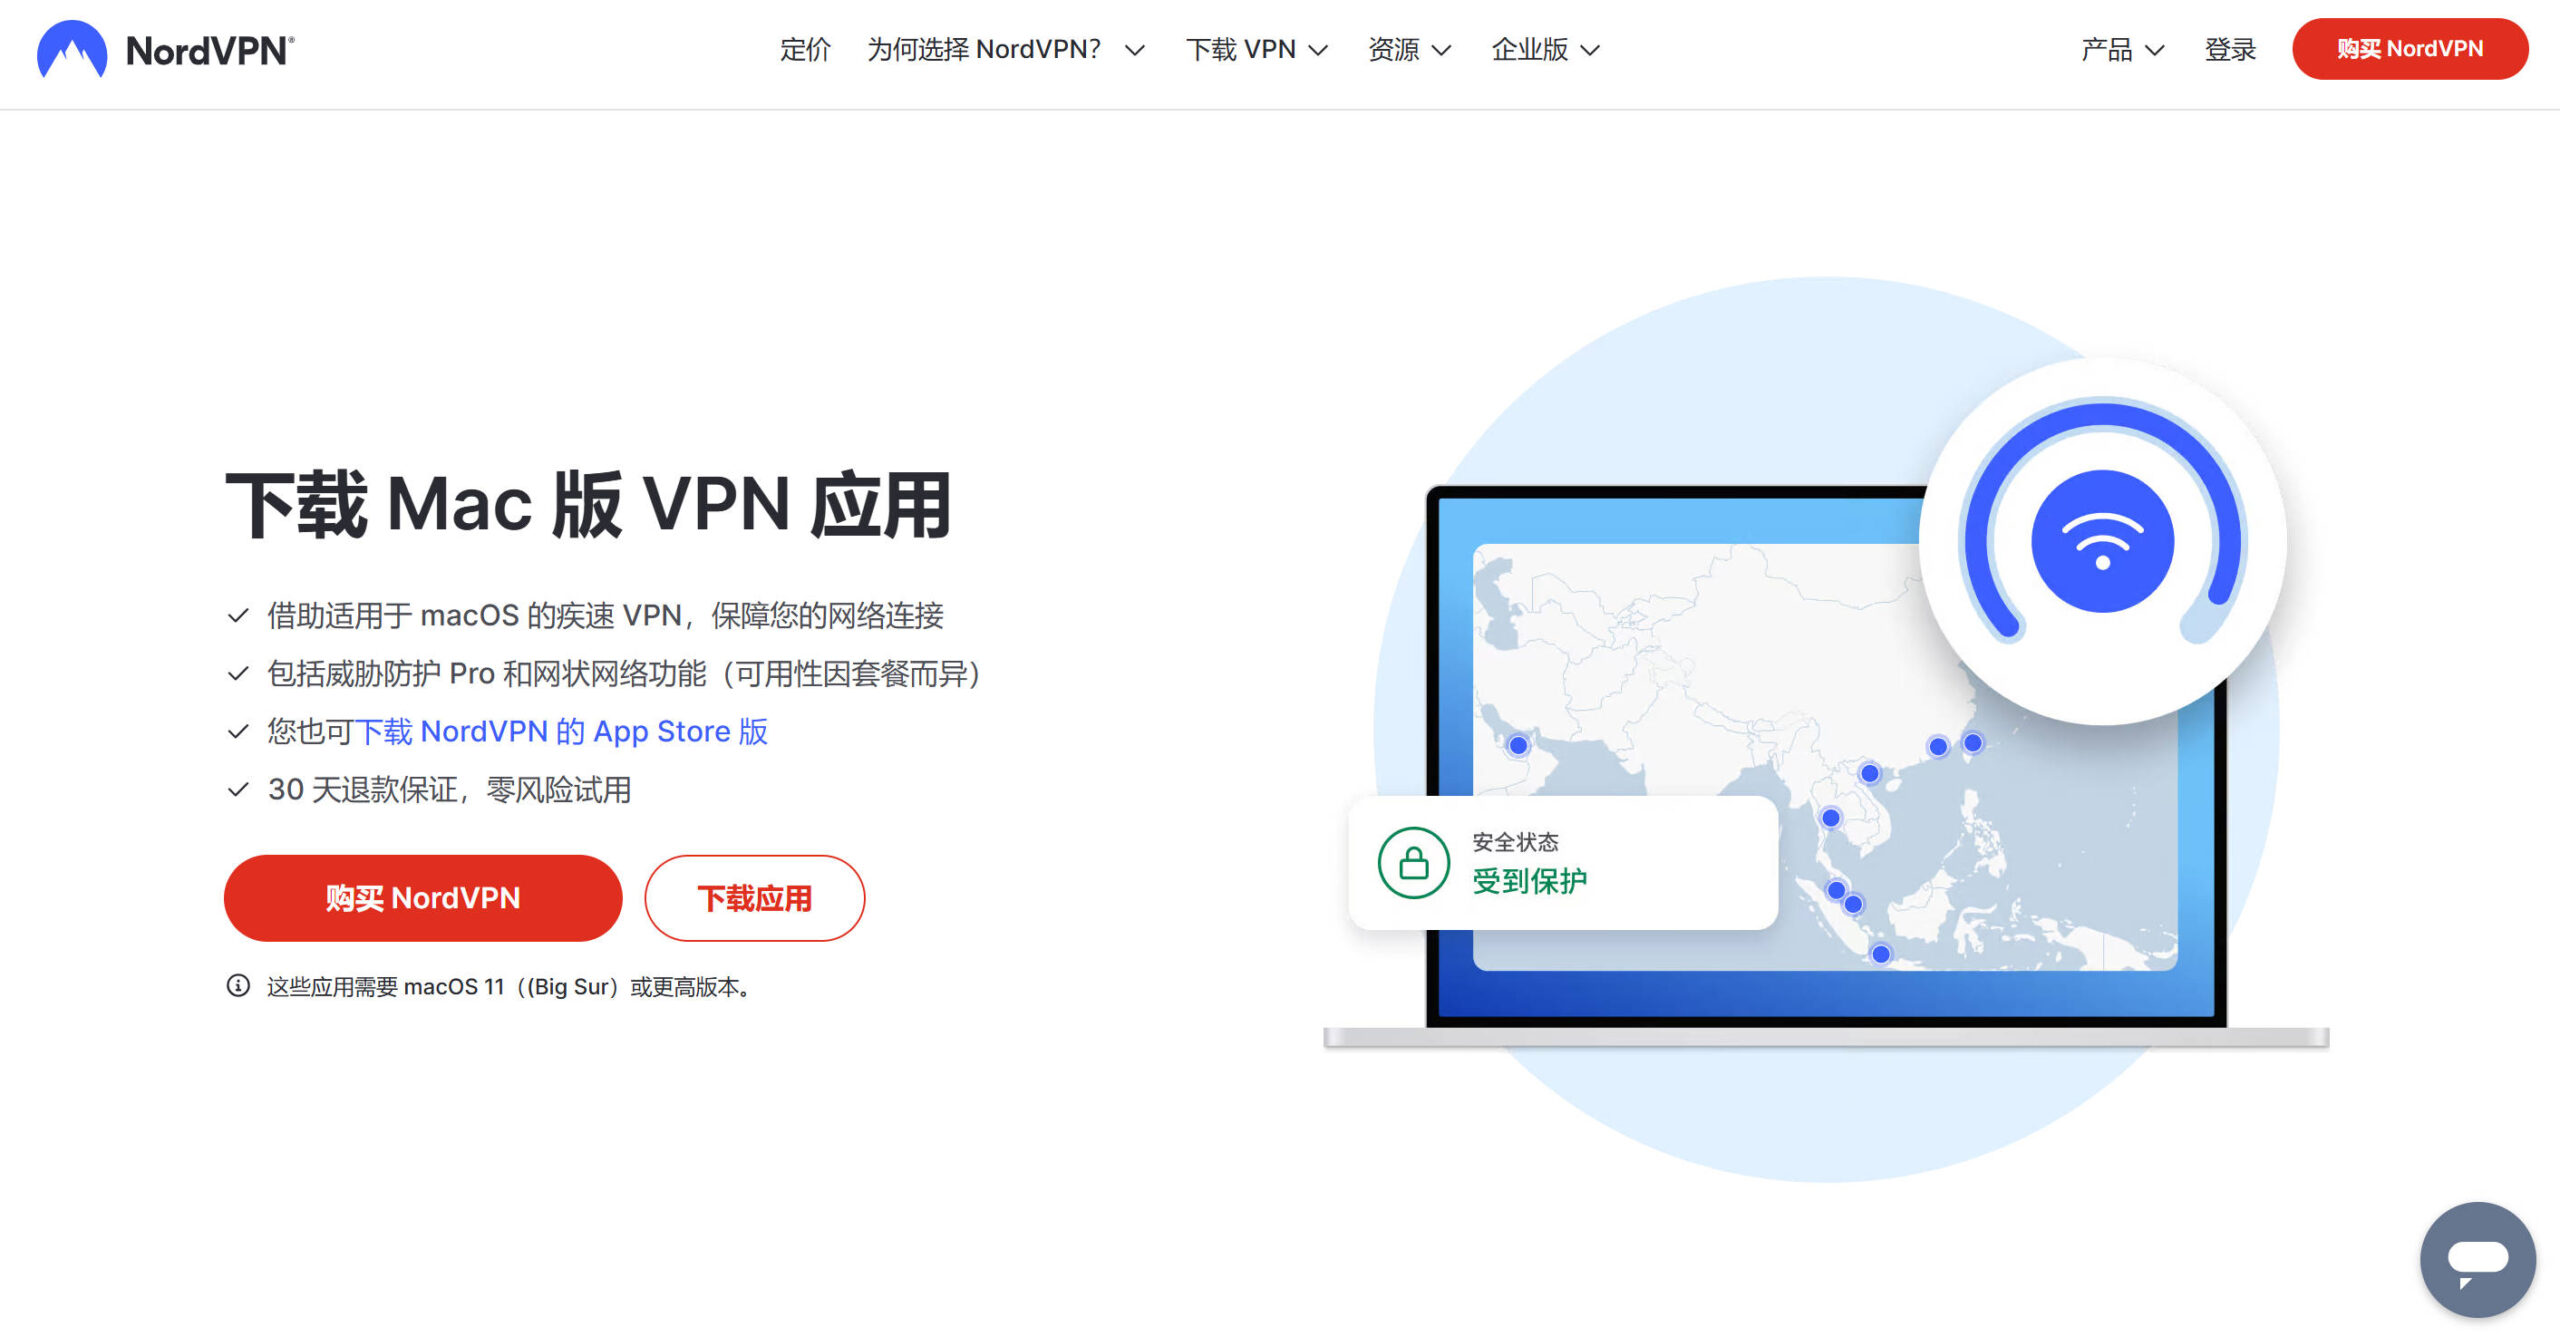Click the checkmark beside 借助适用于 macOS
The image size is (2560, 1337).
[x=238, y=615]
